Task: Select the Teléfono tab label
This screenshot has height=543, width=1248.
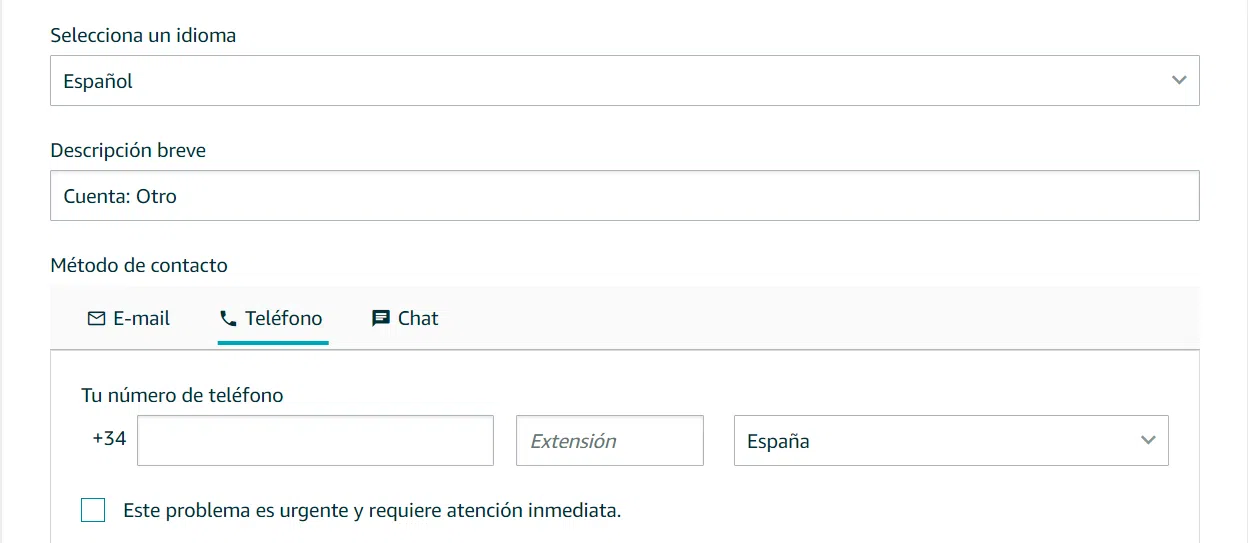Action: point(283,319)
